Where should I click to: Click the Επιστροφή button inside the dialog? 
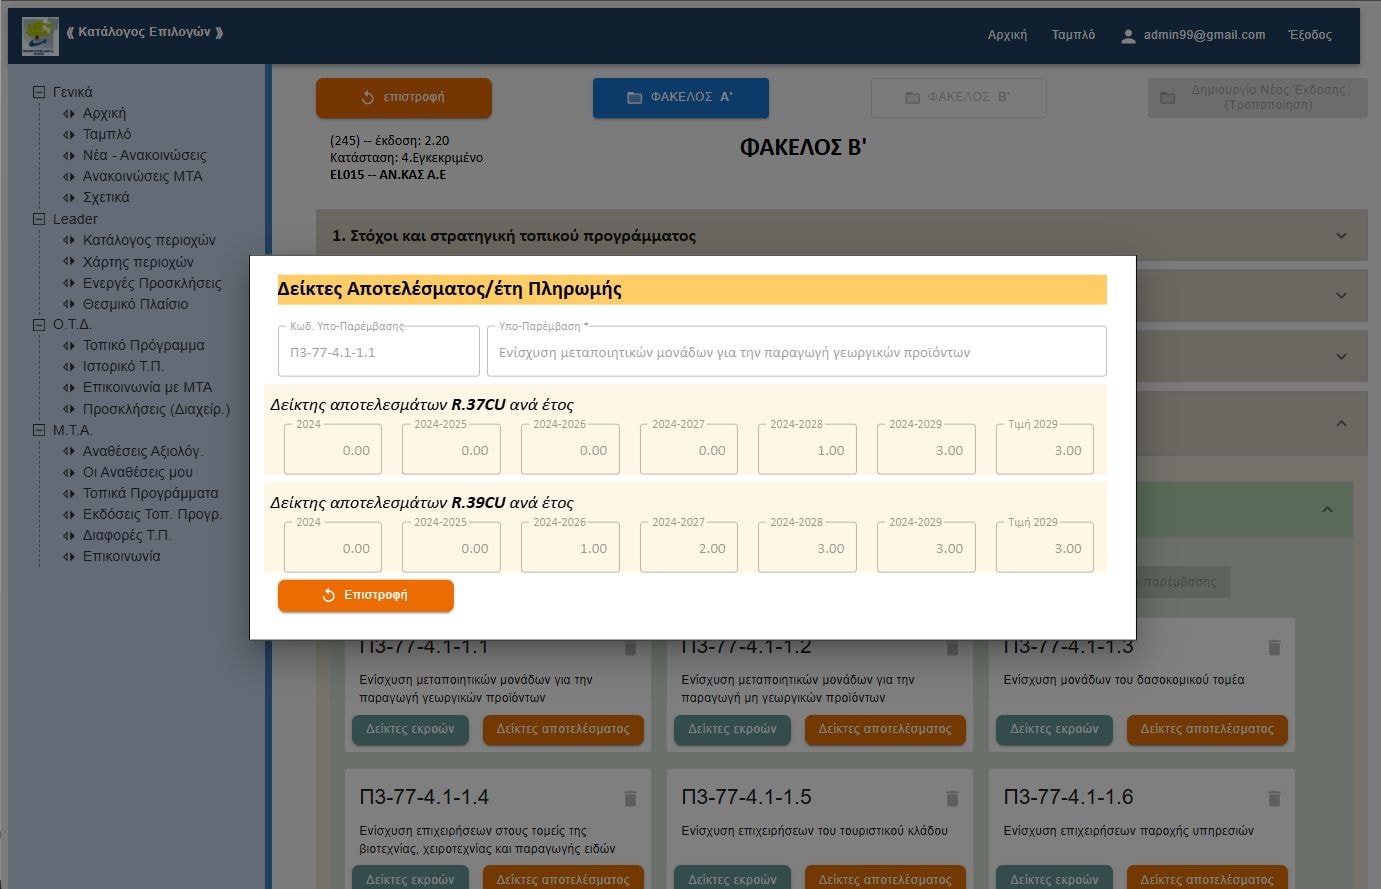point(365,594)
